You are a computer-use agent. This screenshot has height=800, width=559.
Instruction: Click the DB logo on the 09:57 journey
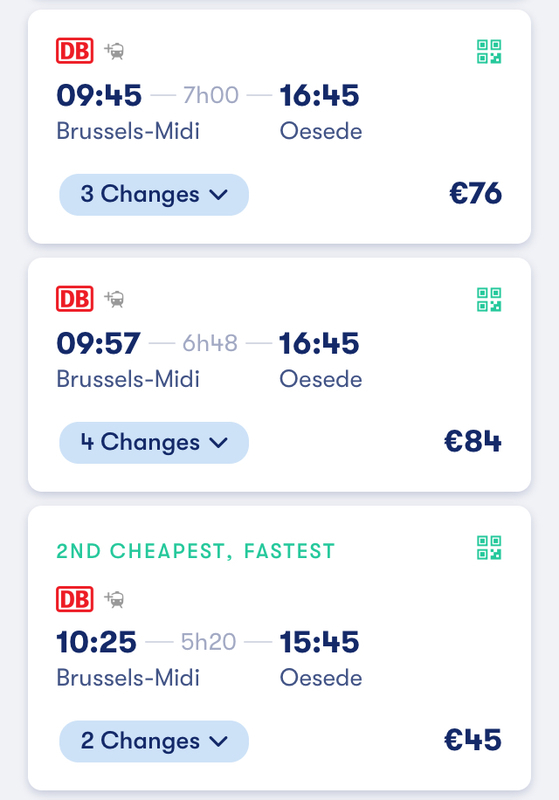tap(74, 298)
